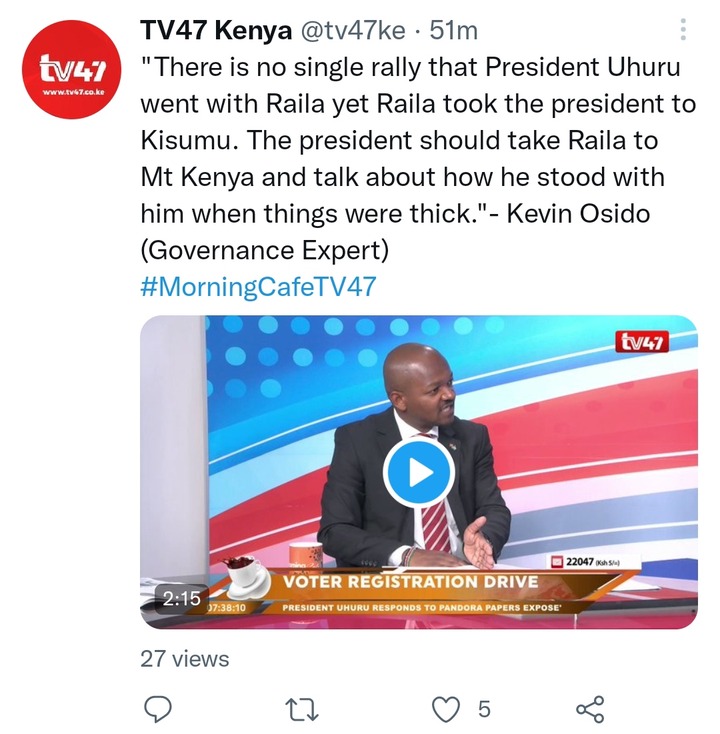The height and width of the screenshot is (734, 720).
Task: Click the reply speech bubble icon
Action: pyautogui.click(x=157, y=709)
